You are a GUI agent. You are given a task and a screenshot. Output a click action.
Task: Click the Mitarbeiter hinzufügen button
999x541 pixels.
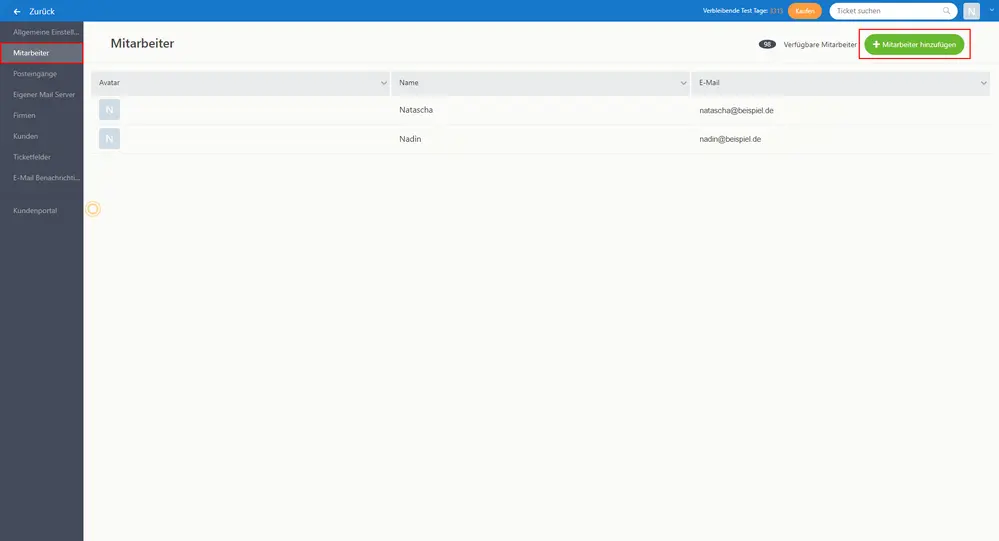coord(914,45)
